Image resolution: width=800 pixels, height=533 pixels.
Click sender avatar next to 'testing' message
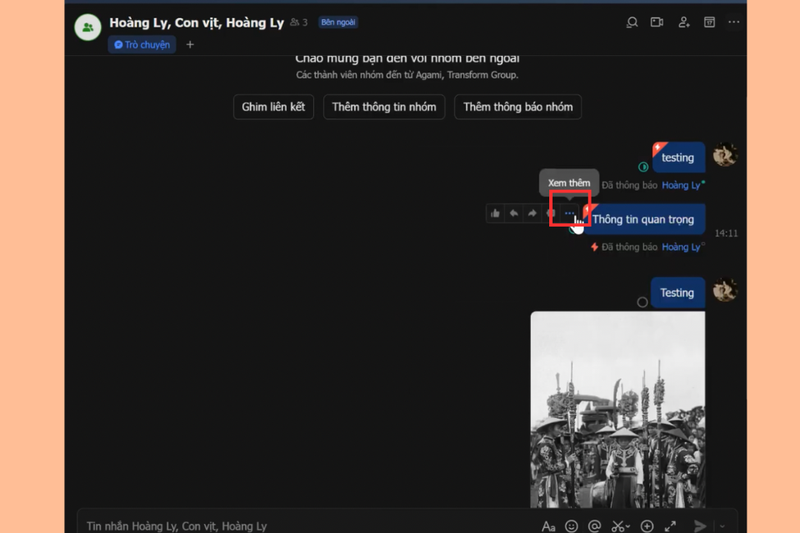tap(725, 155)
